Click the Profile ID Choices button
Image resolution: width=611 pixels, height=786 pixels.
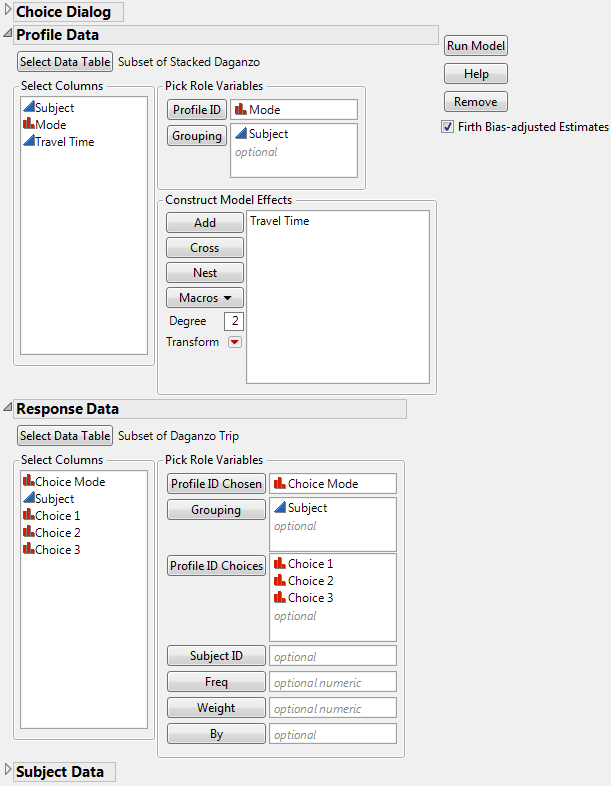click(216, 566)
